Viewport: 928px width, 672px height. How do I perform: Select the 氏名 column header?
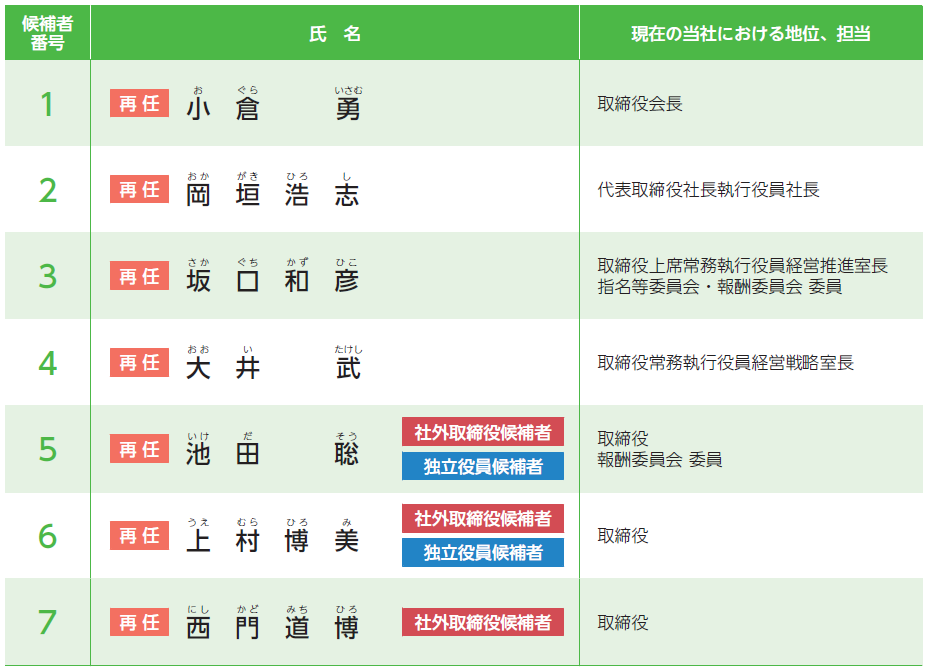pyautogui.click(x=335, y=33)
